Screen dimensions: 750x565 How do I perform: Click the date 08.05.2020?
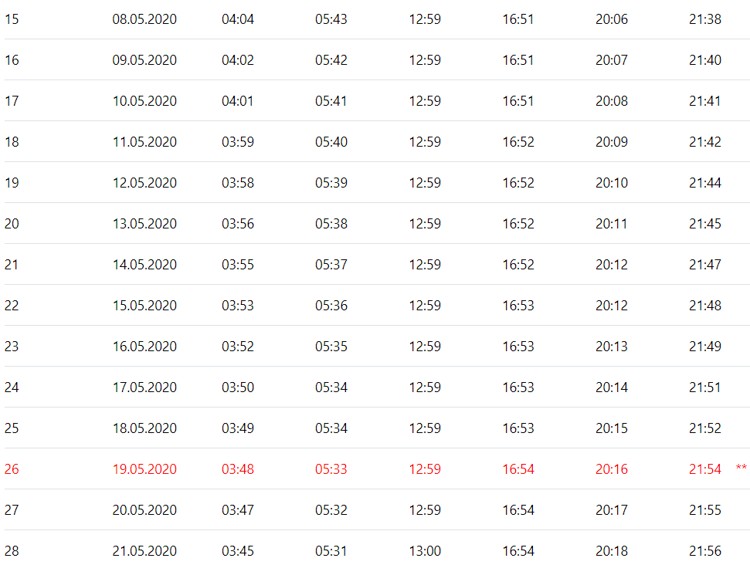[x=144, y=19]
